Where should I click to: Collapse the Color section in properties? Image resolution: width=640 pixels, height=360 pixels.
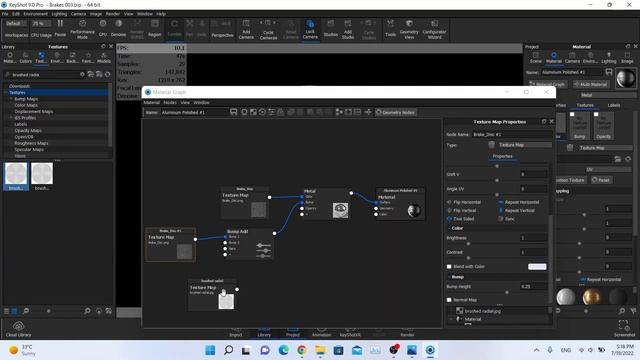click(449, 228)
